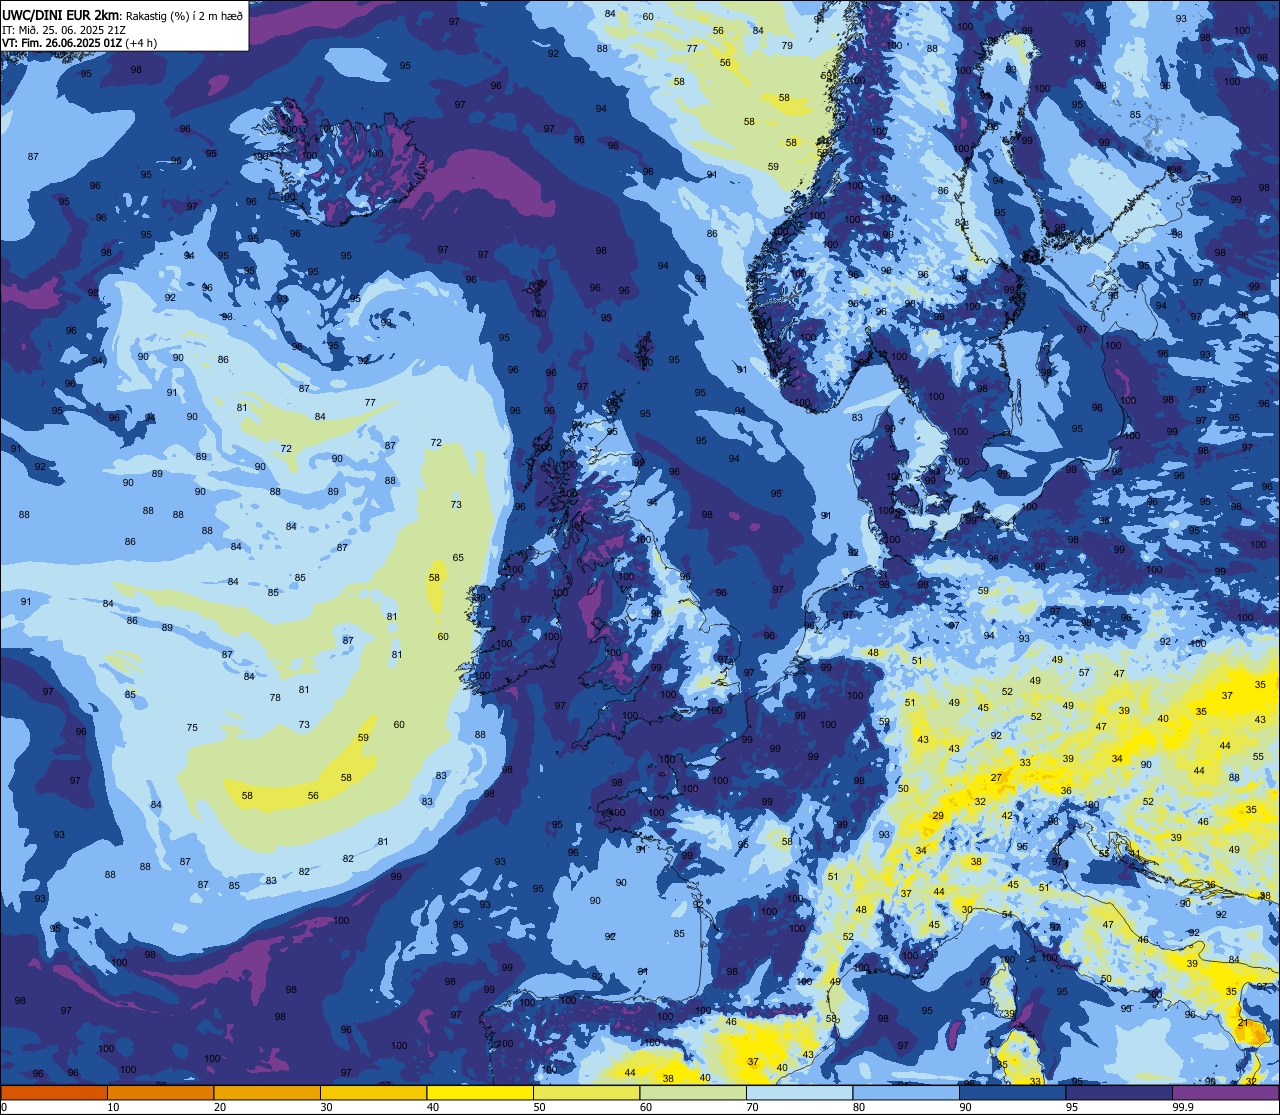The width and height of the screenshot is (1280, 1115).
Task: Click the '99.9' tick label on the color scale
Action: tap(1182, 1107)
